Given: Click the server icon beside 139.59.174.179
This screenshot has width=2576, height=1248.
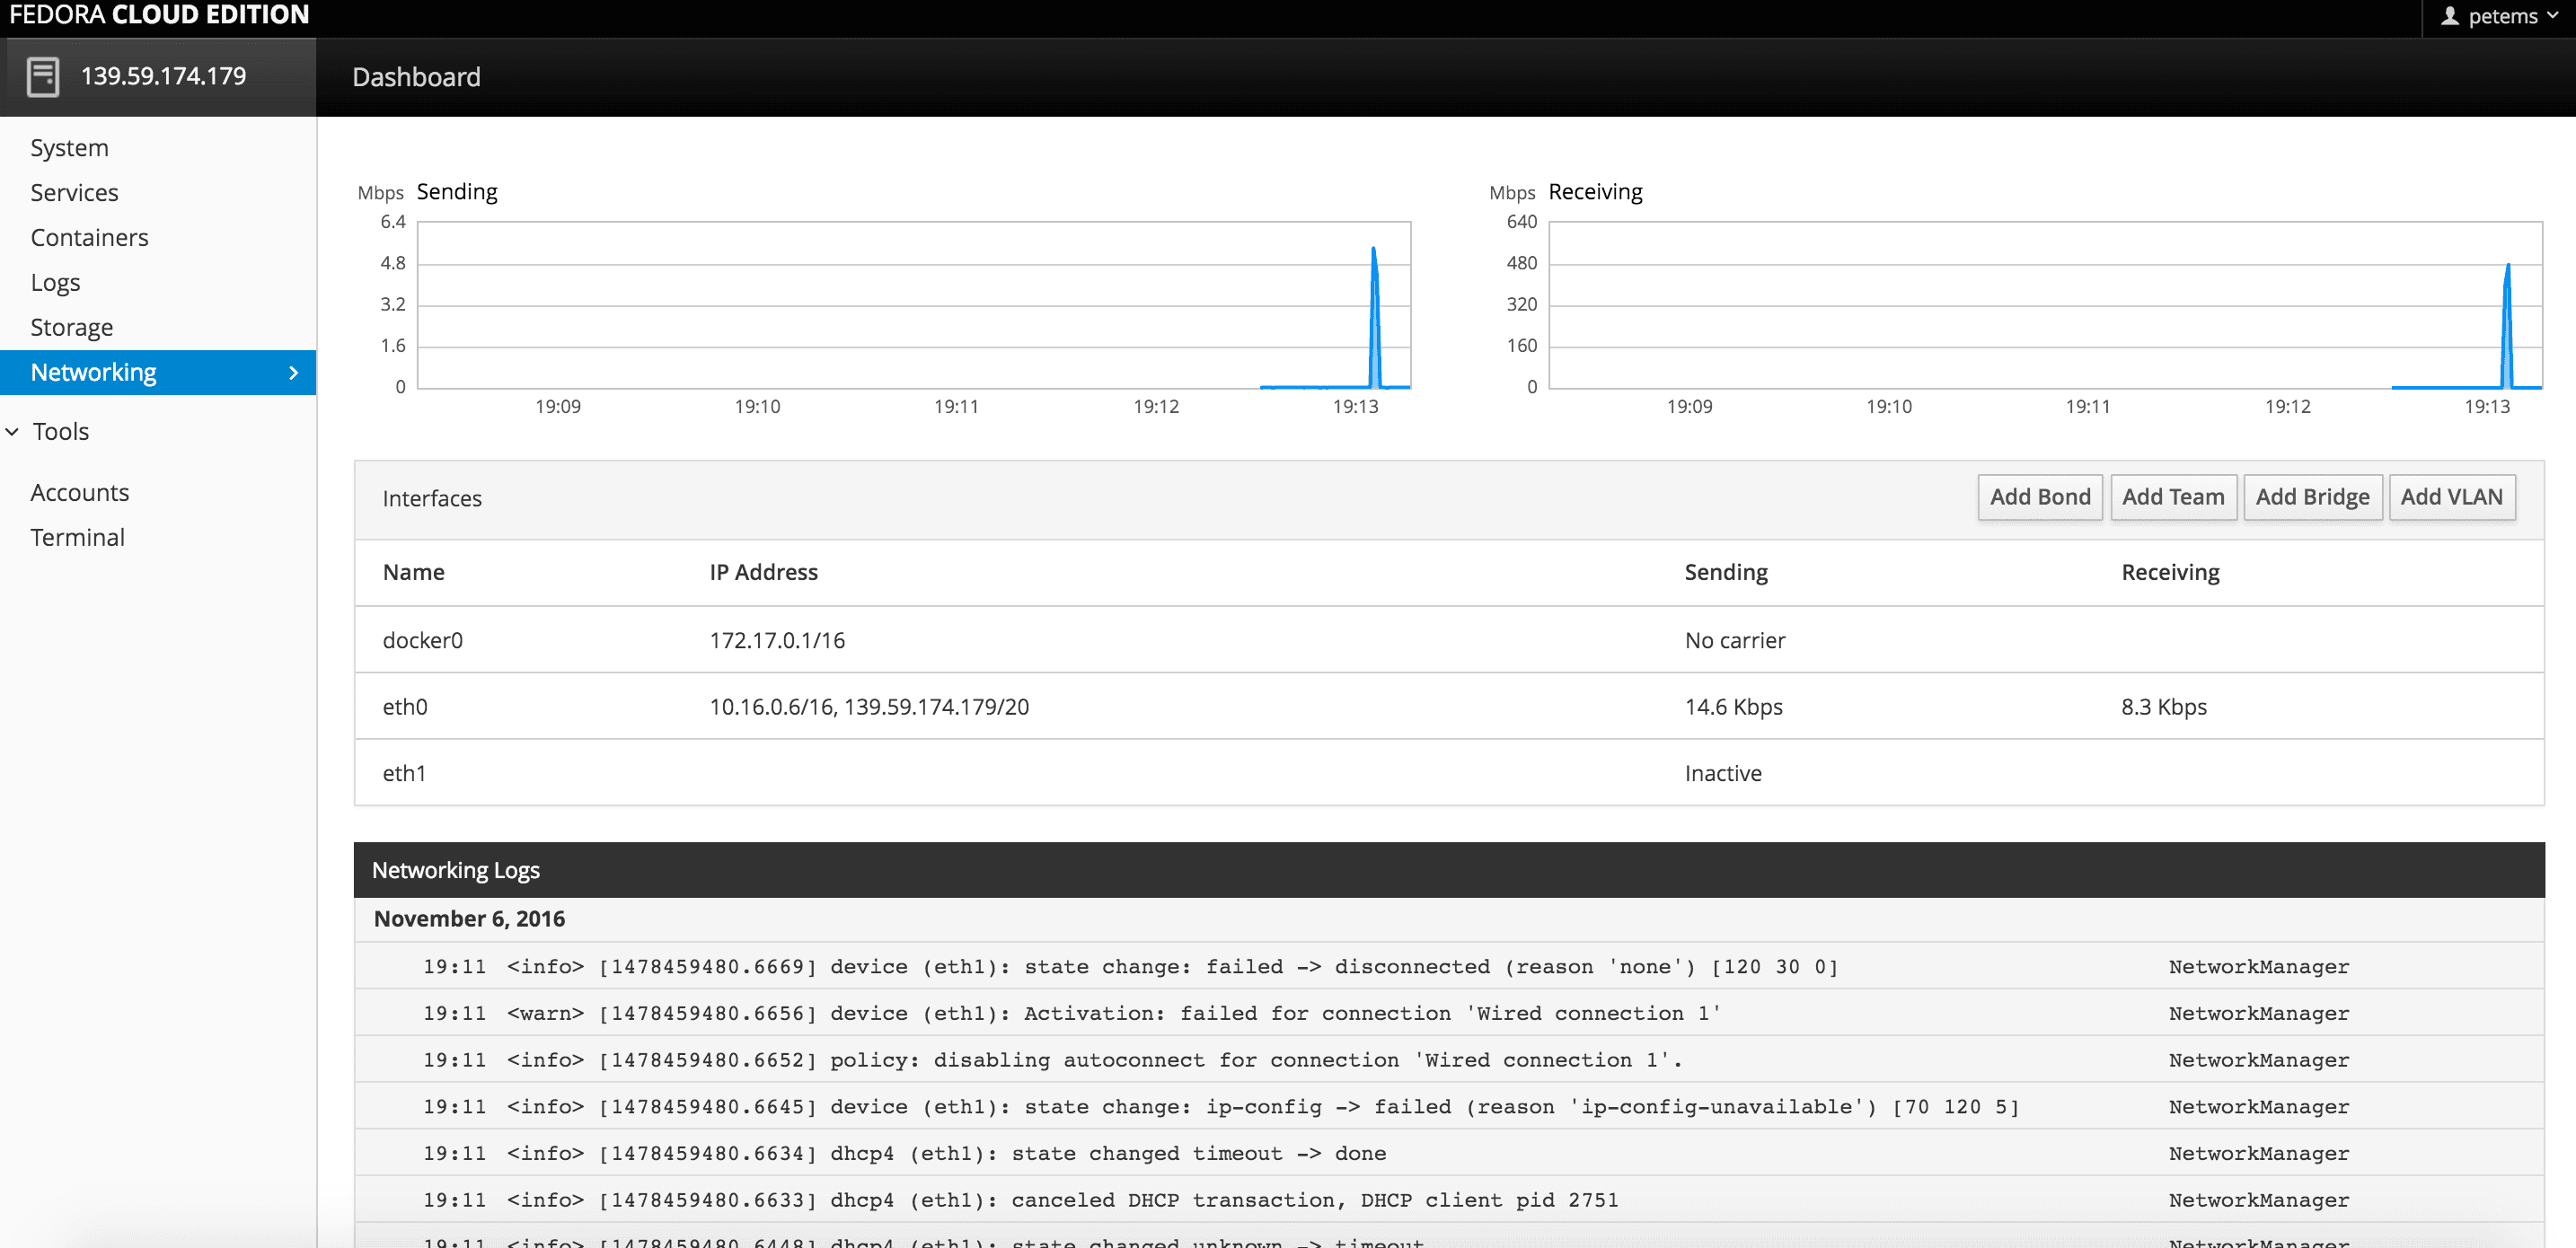Looking at the screenshot, I should (x=41, y=75).
